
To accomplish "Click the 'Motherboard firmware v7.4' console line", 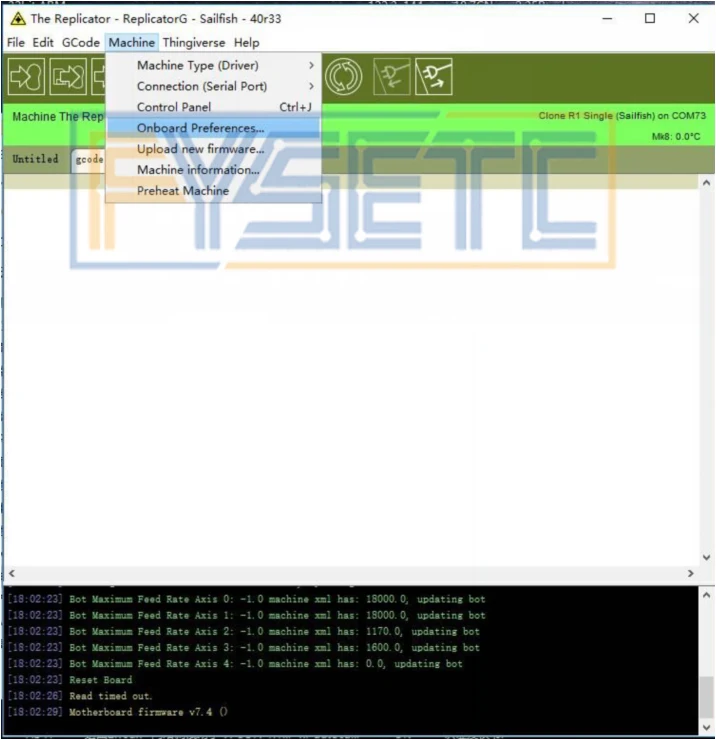I will coord(148,712).
